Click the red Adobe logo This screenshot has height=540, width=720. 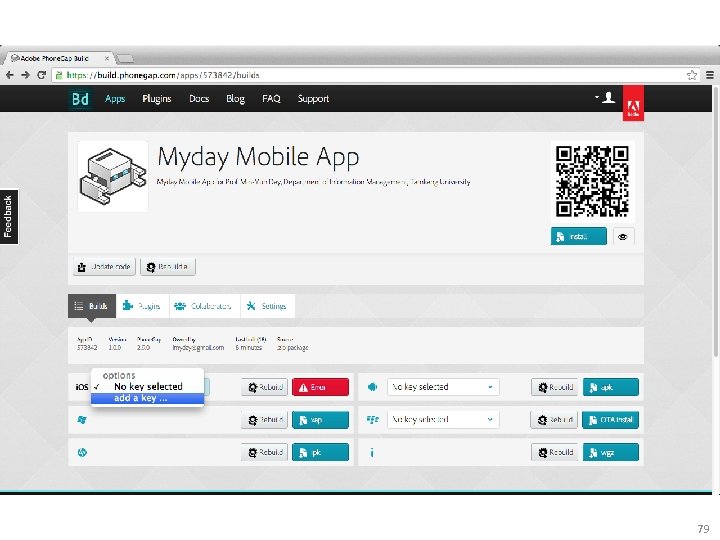click(633, 103)
